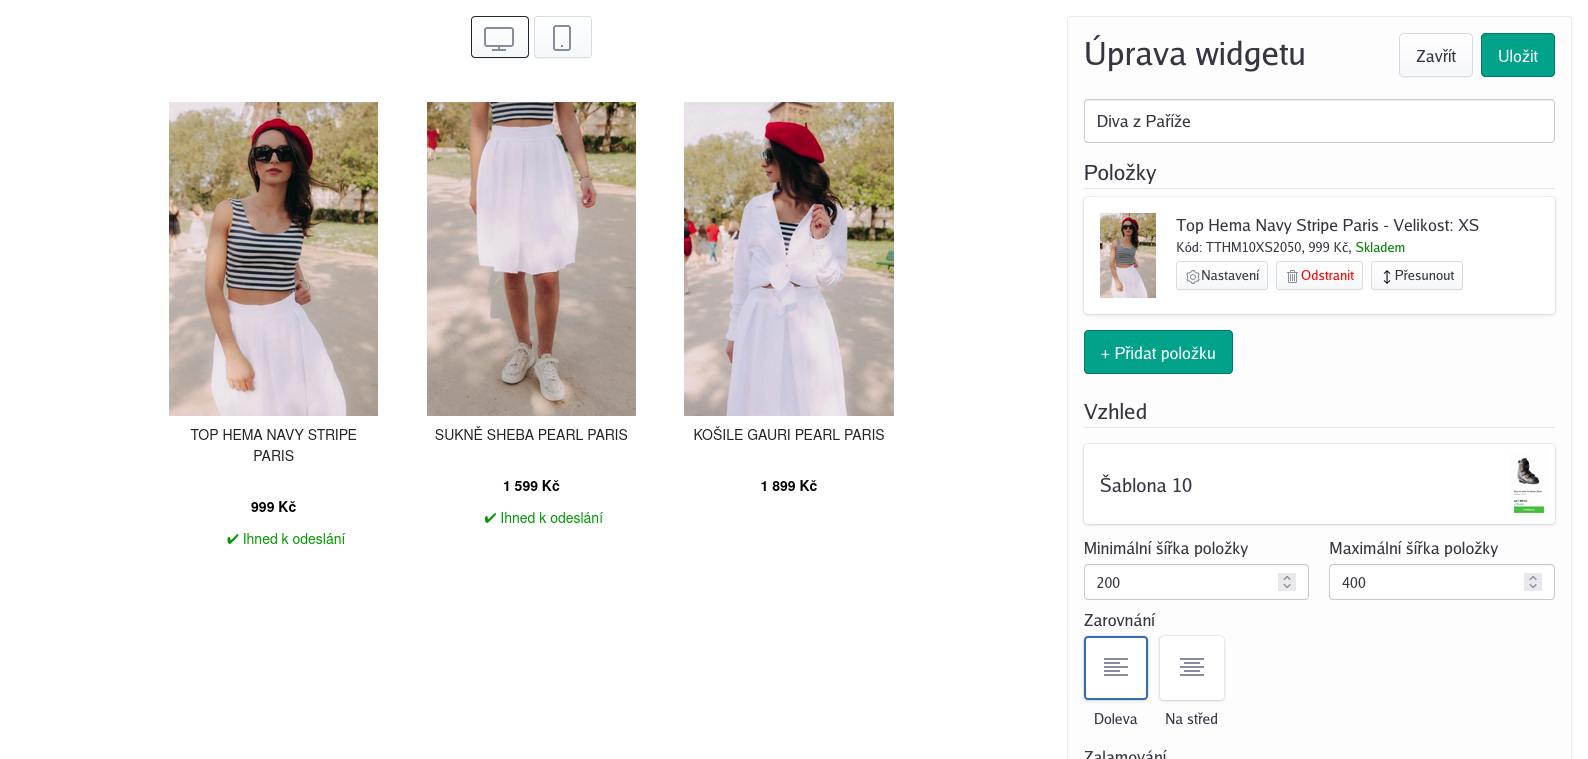Screen dimensions: 1588x759
Task: Open Nastavení settings for the item
Action: point(1222,276)
